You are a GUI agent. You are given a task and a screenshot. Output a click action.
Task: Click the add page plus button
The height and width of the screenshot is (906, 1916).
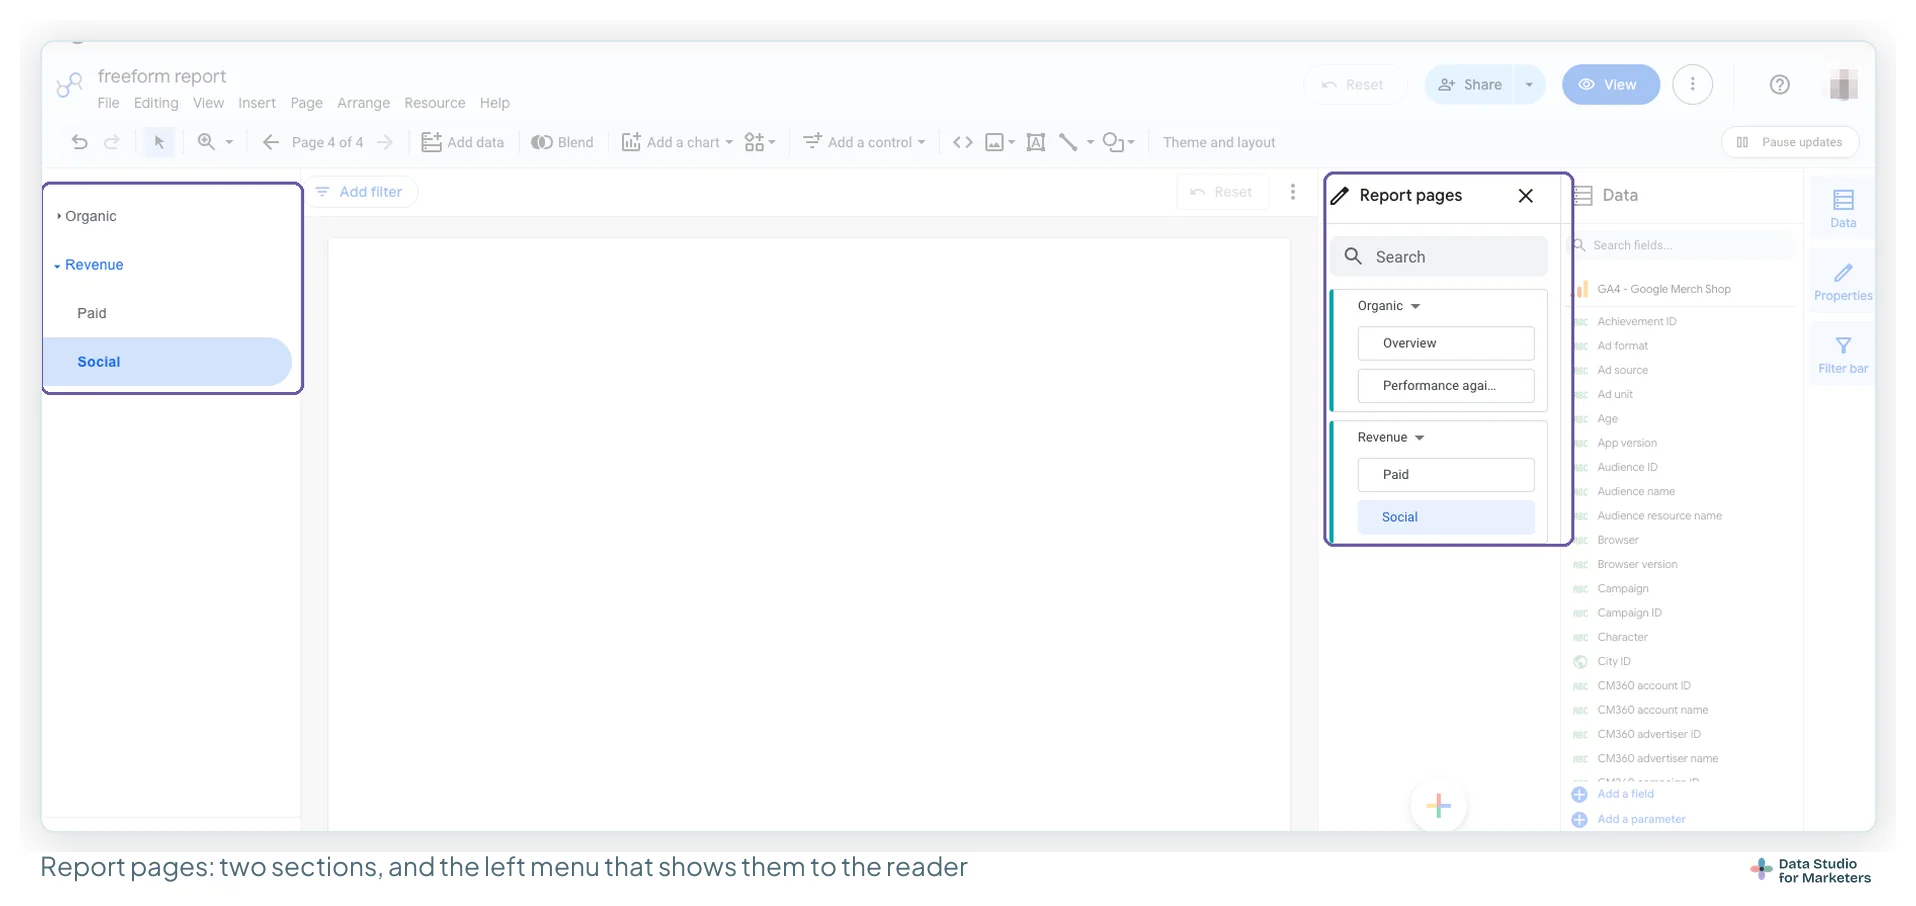click(x=1439, y=805)
